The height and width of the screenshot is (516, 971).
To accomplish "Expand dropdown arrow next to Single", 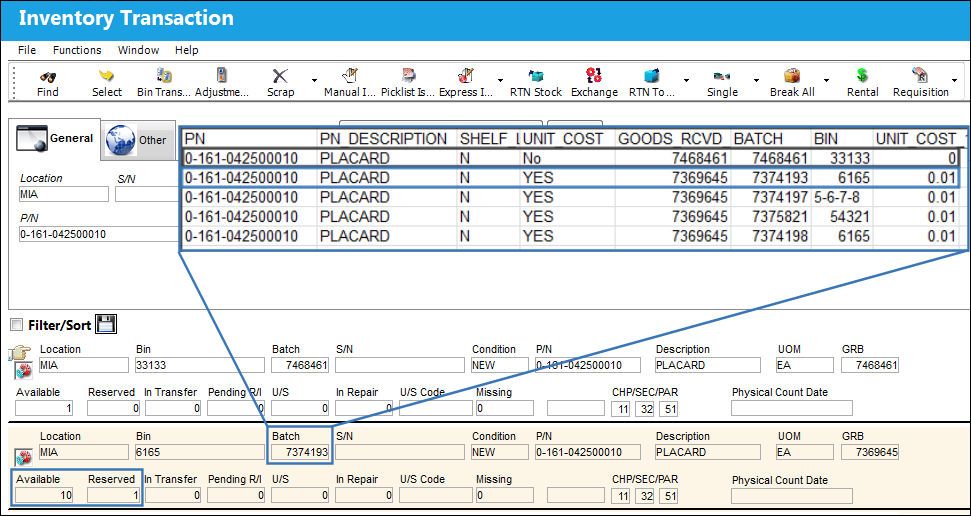I will pyautogui.click(x=756, y=81).
